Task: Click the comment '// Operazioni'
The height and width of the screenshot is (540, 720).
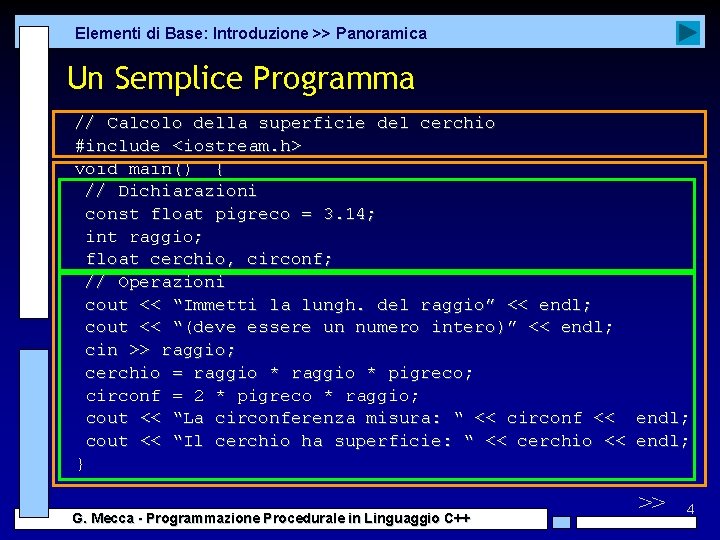Action: 155,281
